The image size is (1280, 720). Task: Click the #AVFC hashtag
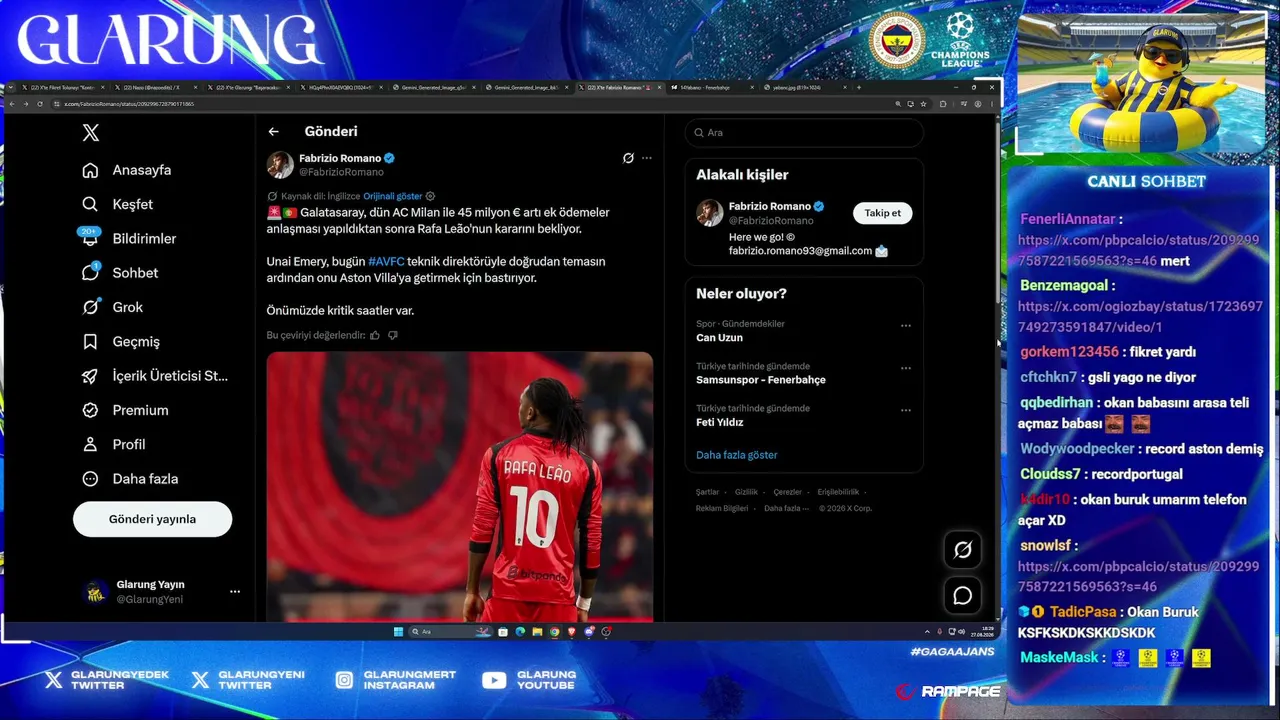386,261
